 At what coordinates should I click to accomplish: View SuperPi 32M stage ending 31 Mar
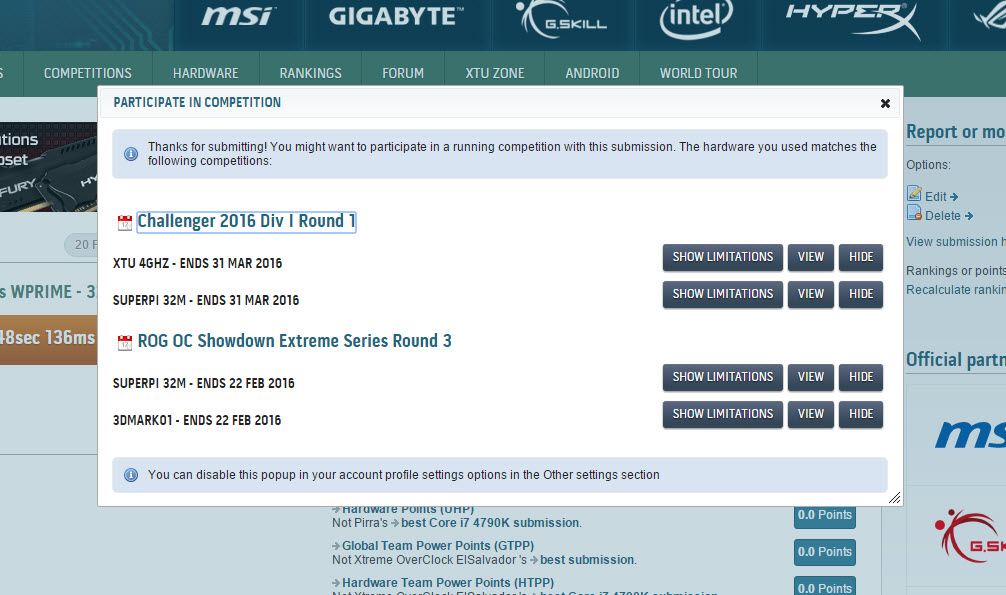810,294
